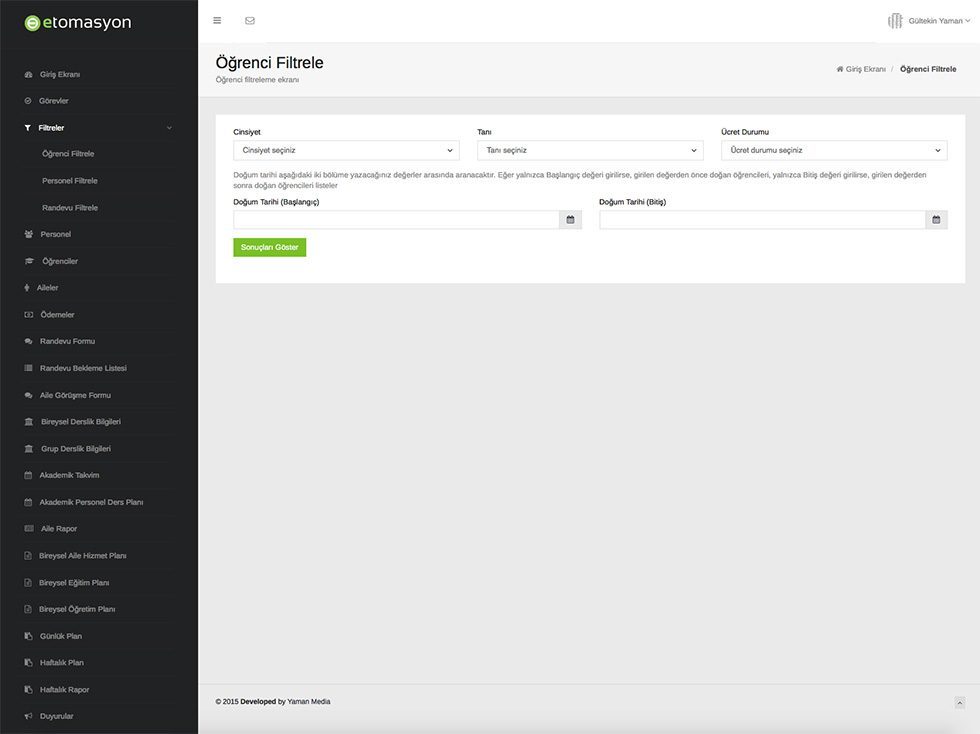Go to Bireysel Derslik Bilgileri

81,422
